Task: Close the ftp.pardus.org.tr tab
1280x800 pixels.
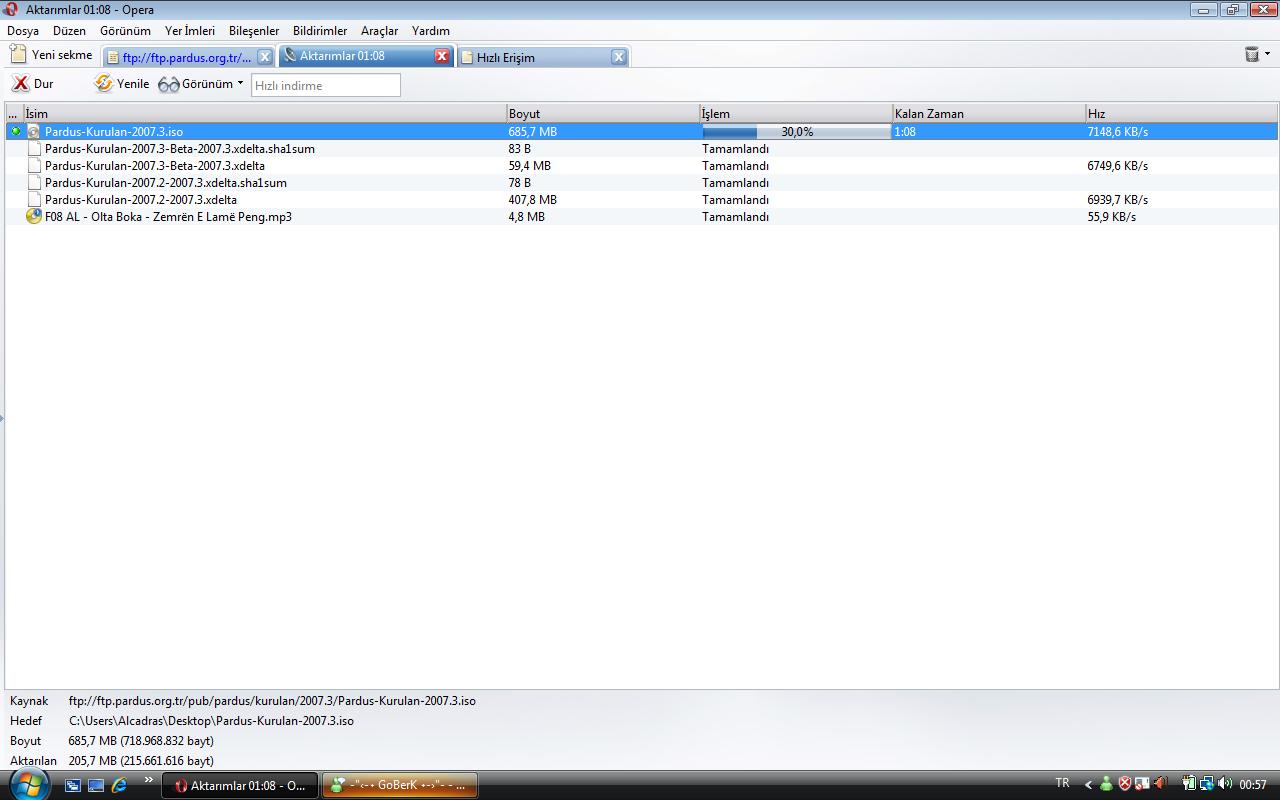Action: [265, 57]
